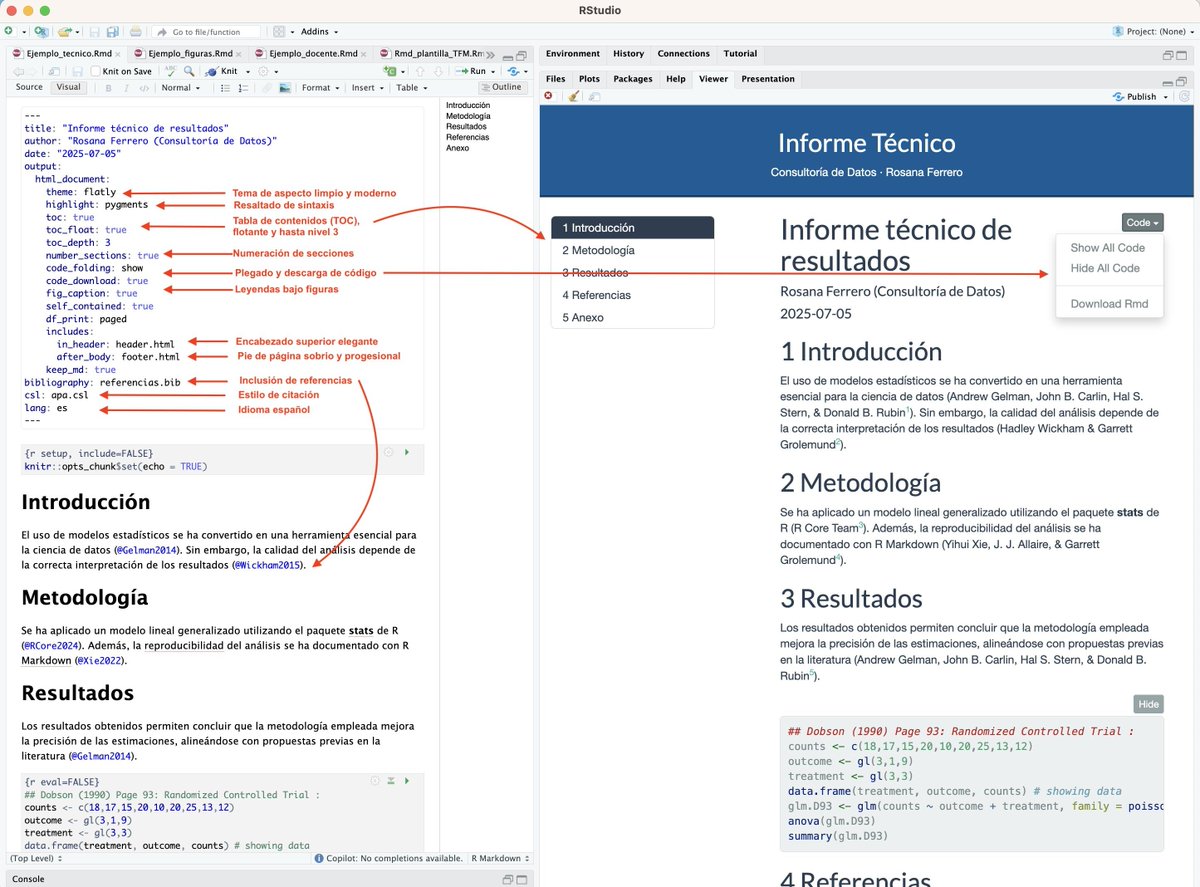This screenshot has width=1200, height=887.
Task: Click the Print icon in main toolbar
Action: click(x=135, y=32)
